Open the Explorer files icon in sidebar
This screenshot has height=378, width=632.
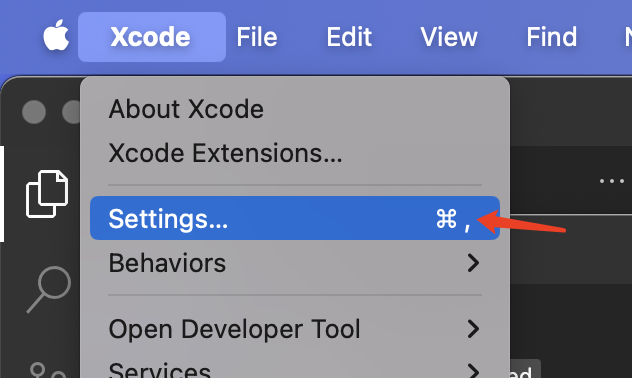click(x=47, y=194)
